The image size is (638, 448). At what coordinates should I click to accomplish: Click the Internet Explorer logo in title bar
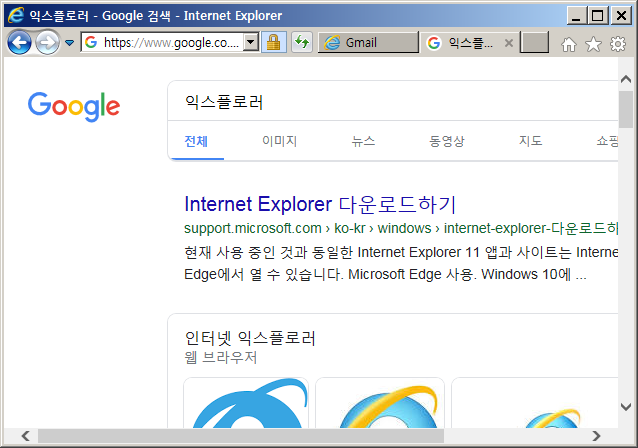[x=16, y=15]
